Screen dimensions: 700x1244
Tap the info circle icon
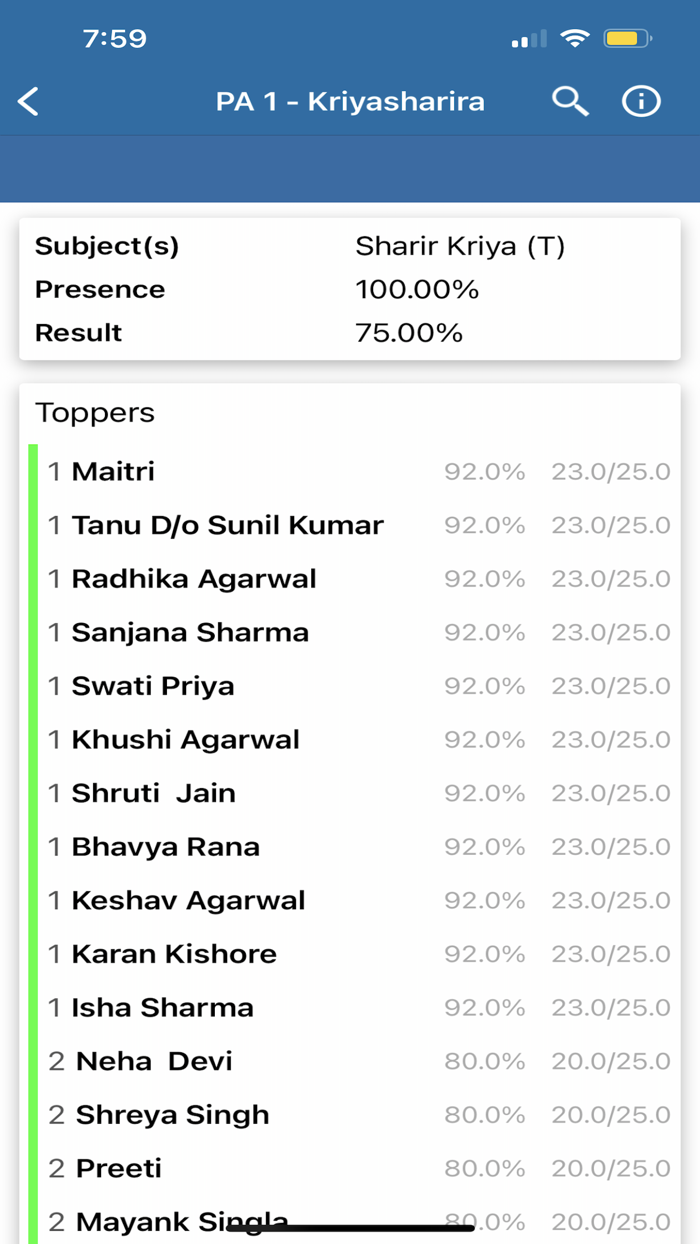tap(641, 101)
